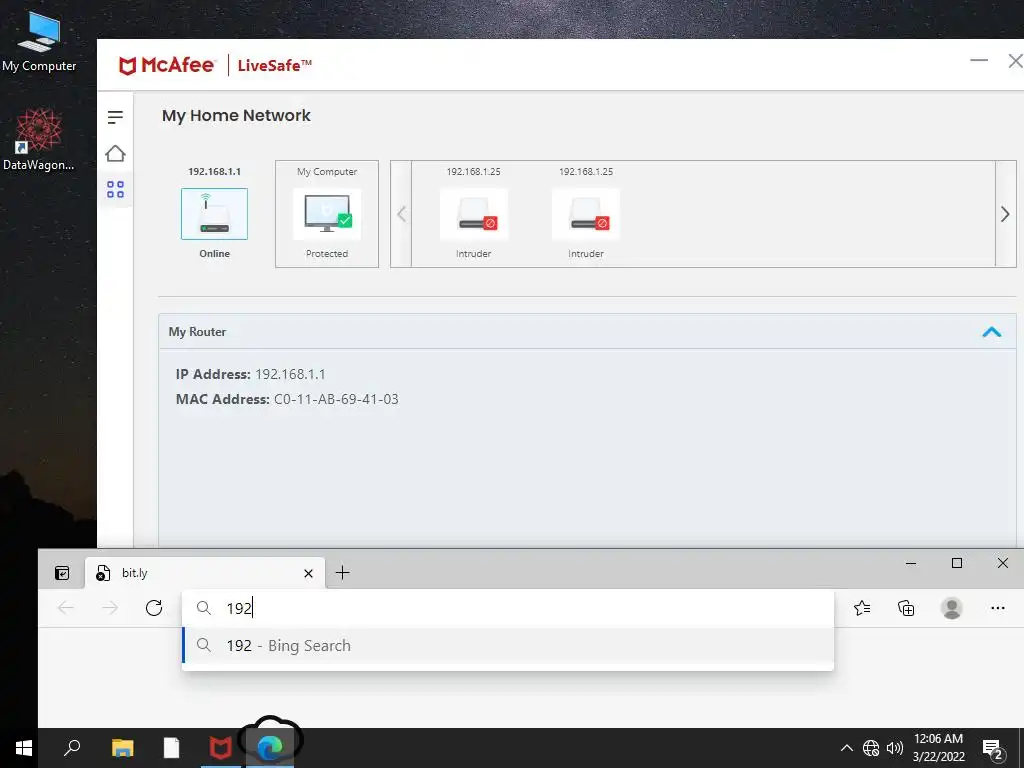Close the bit.ly tab
Image resolution: width=1024 pixels, height=768 pixels.
[x=308, y=573]
